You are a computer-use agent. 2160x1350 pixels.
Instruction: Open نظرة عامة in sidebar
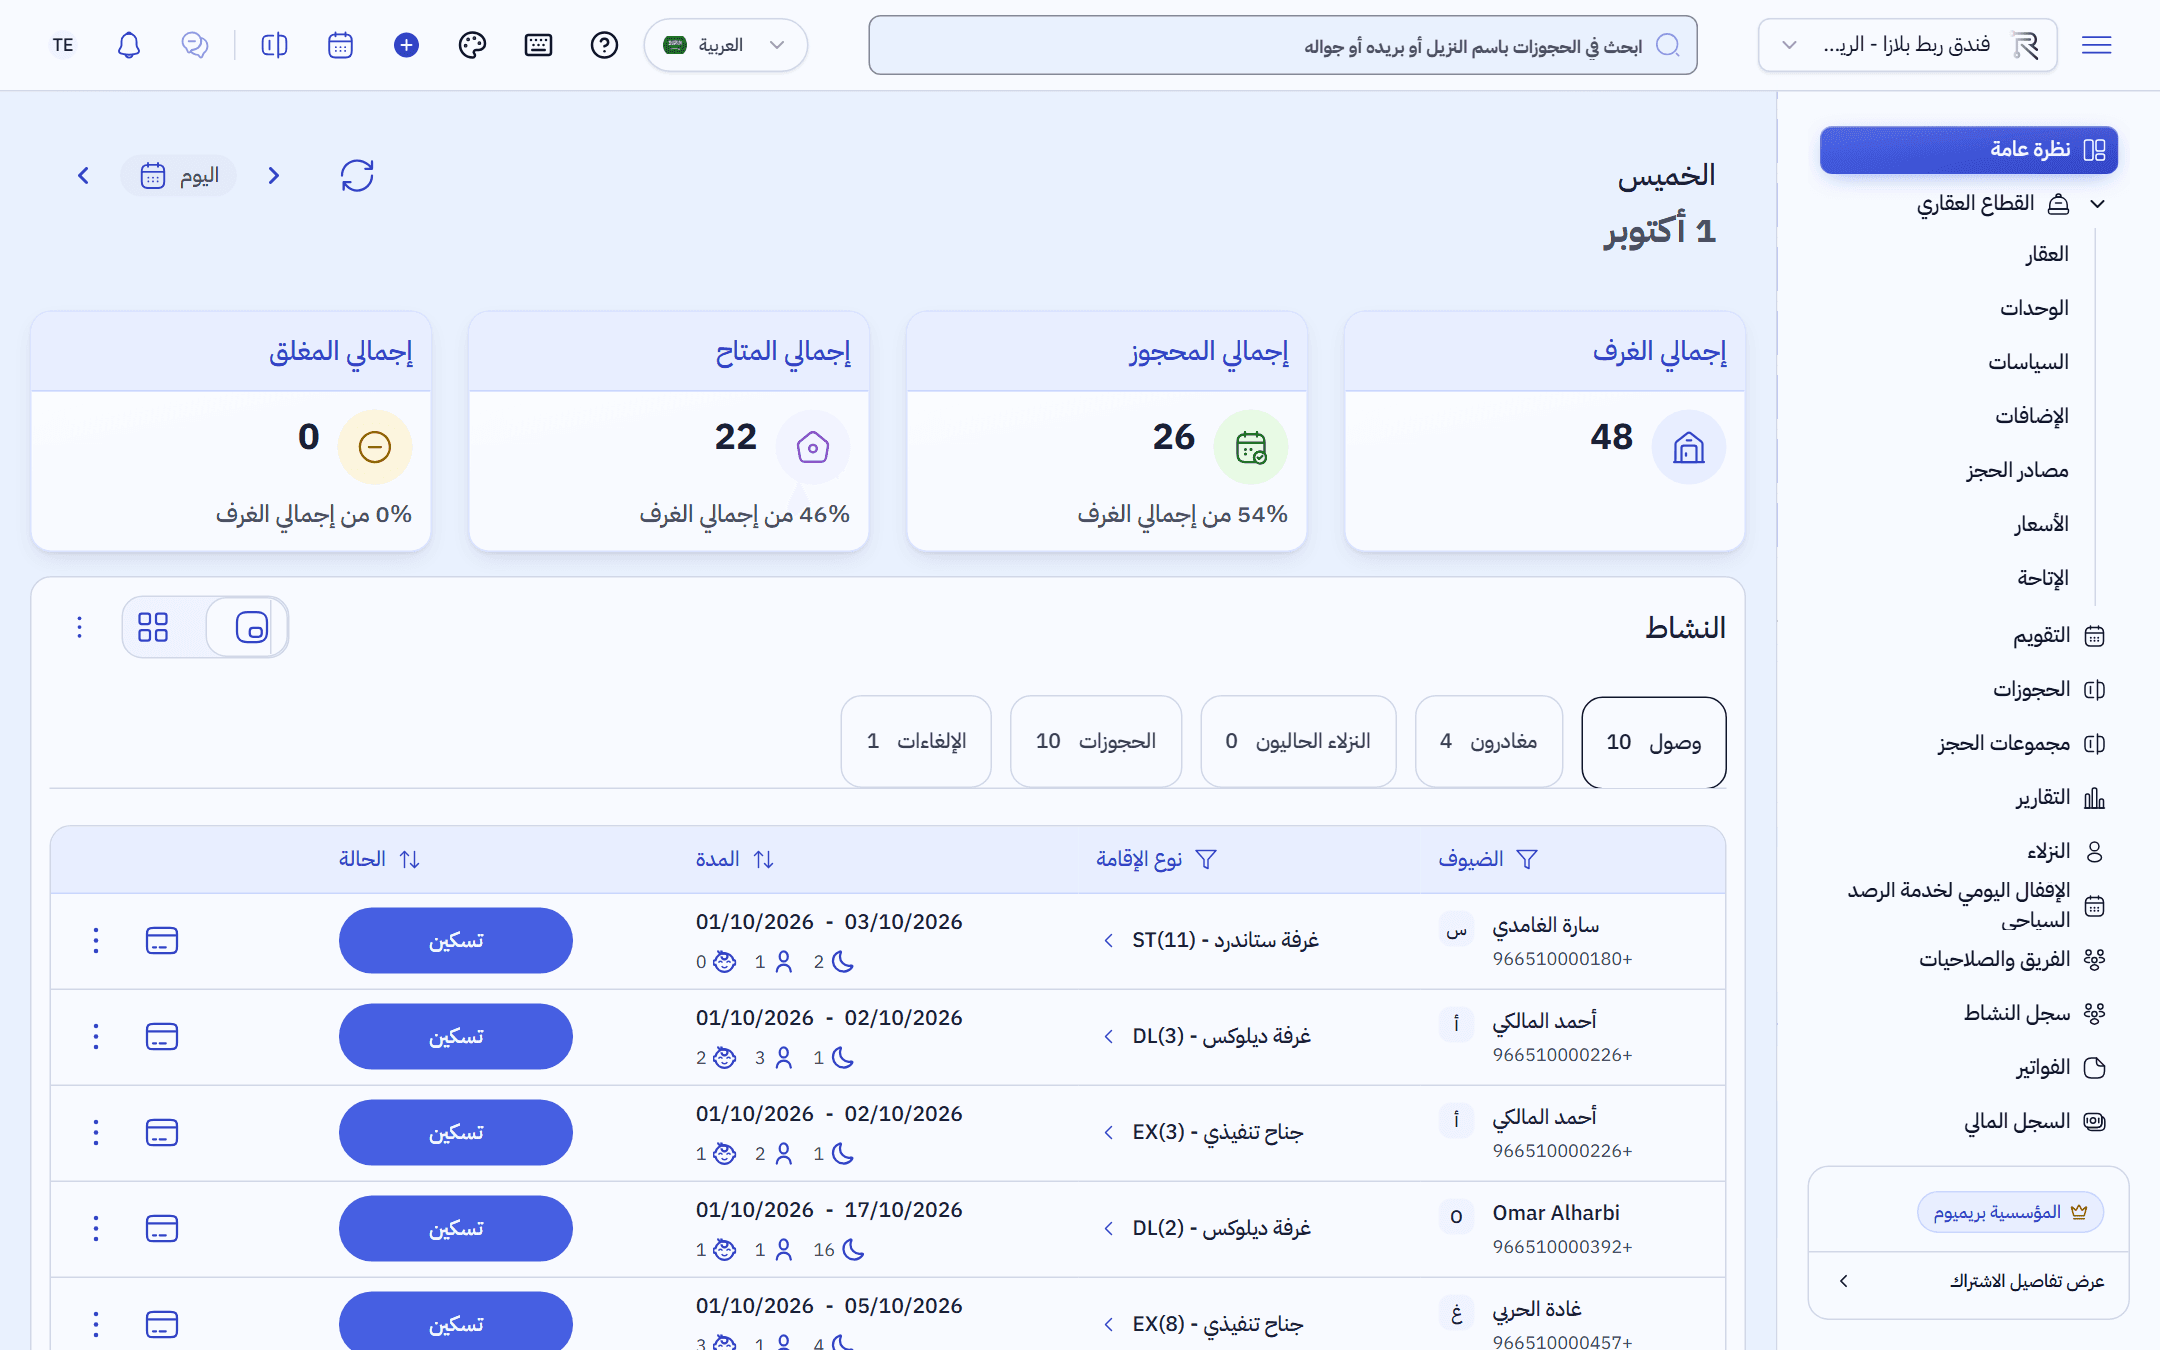(x=1969, y=150)
